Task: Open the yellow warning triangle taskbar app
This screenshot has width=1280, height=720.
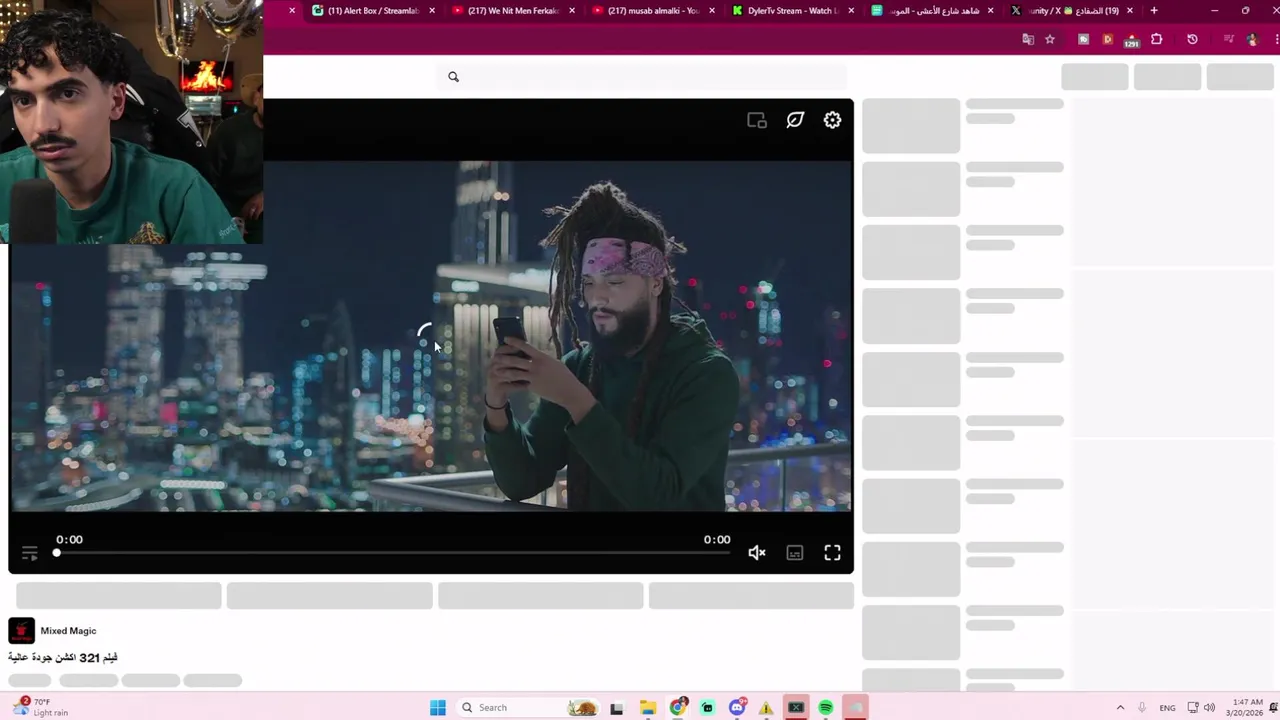Action: 766,708
